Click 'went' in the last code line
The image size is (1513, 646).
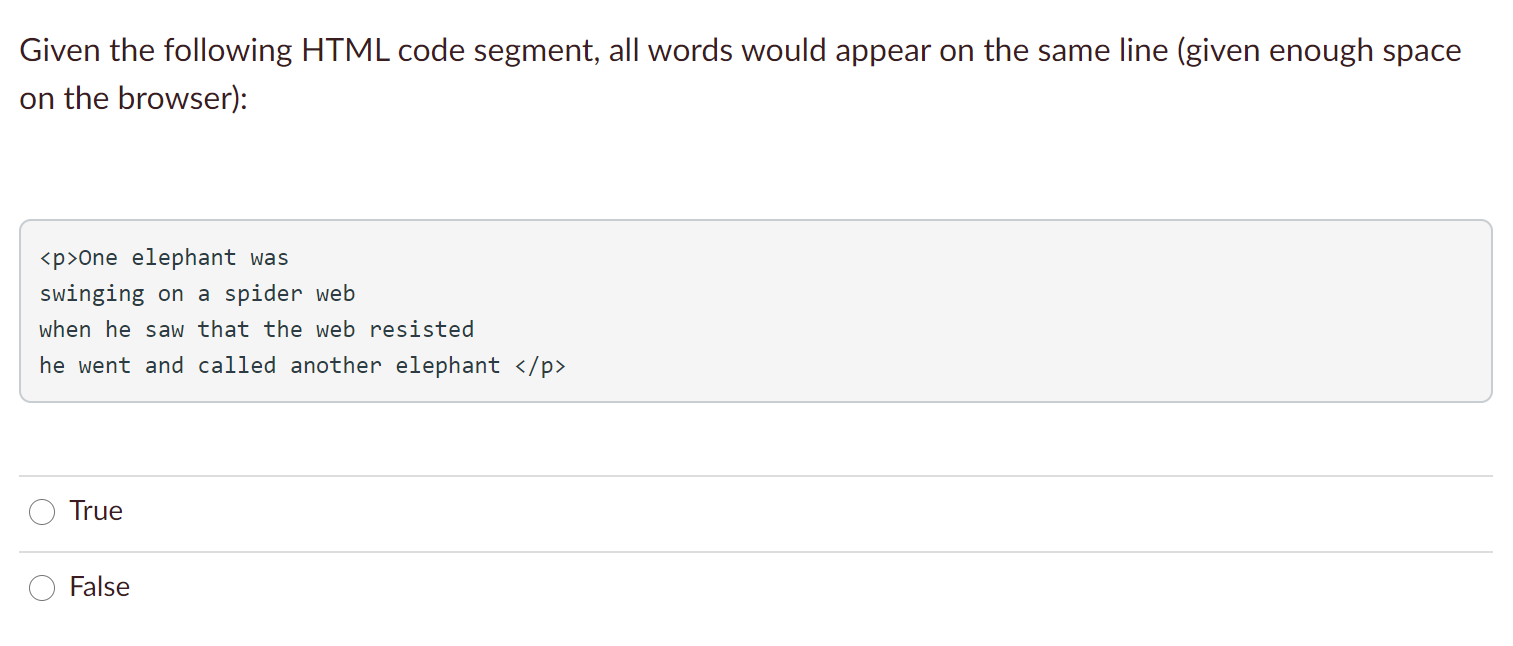point(105,366)
